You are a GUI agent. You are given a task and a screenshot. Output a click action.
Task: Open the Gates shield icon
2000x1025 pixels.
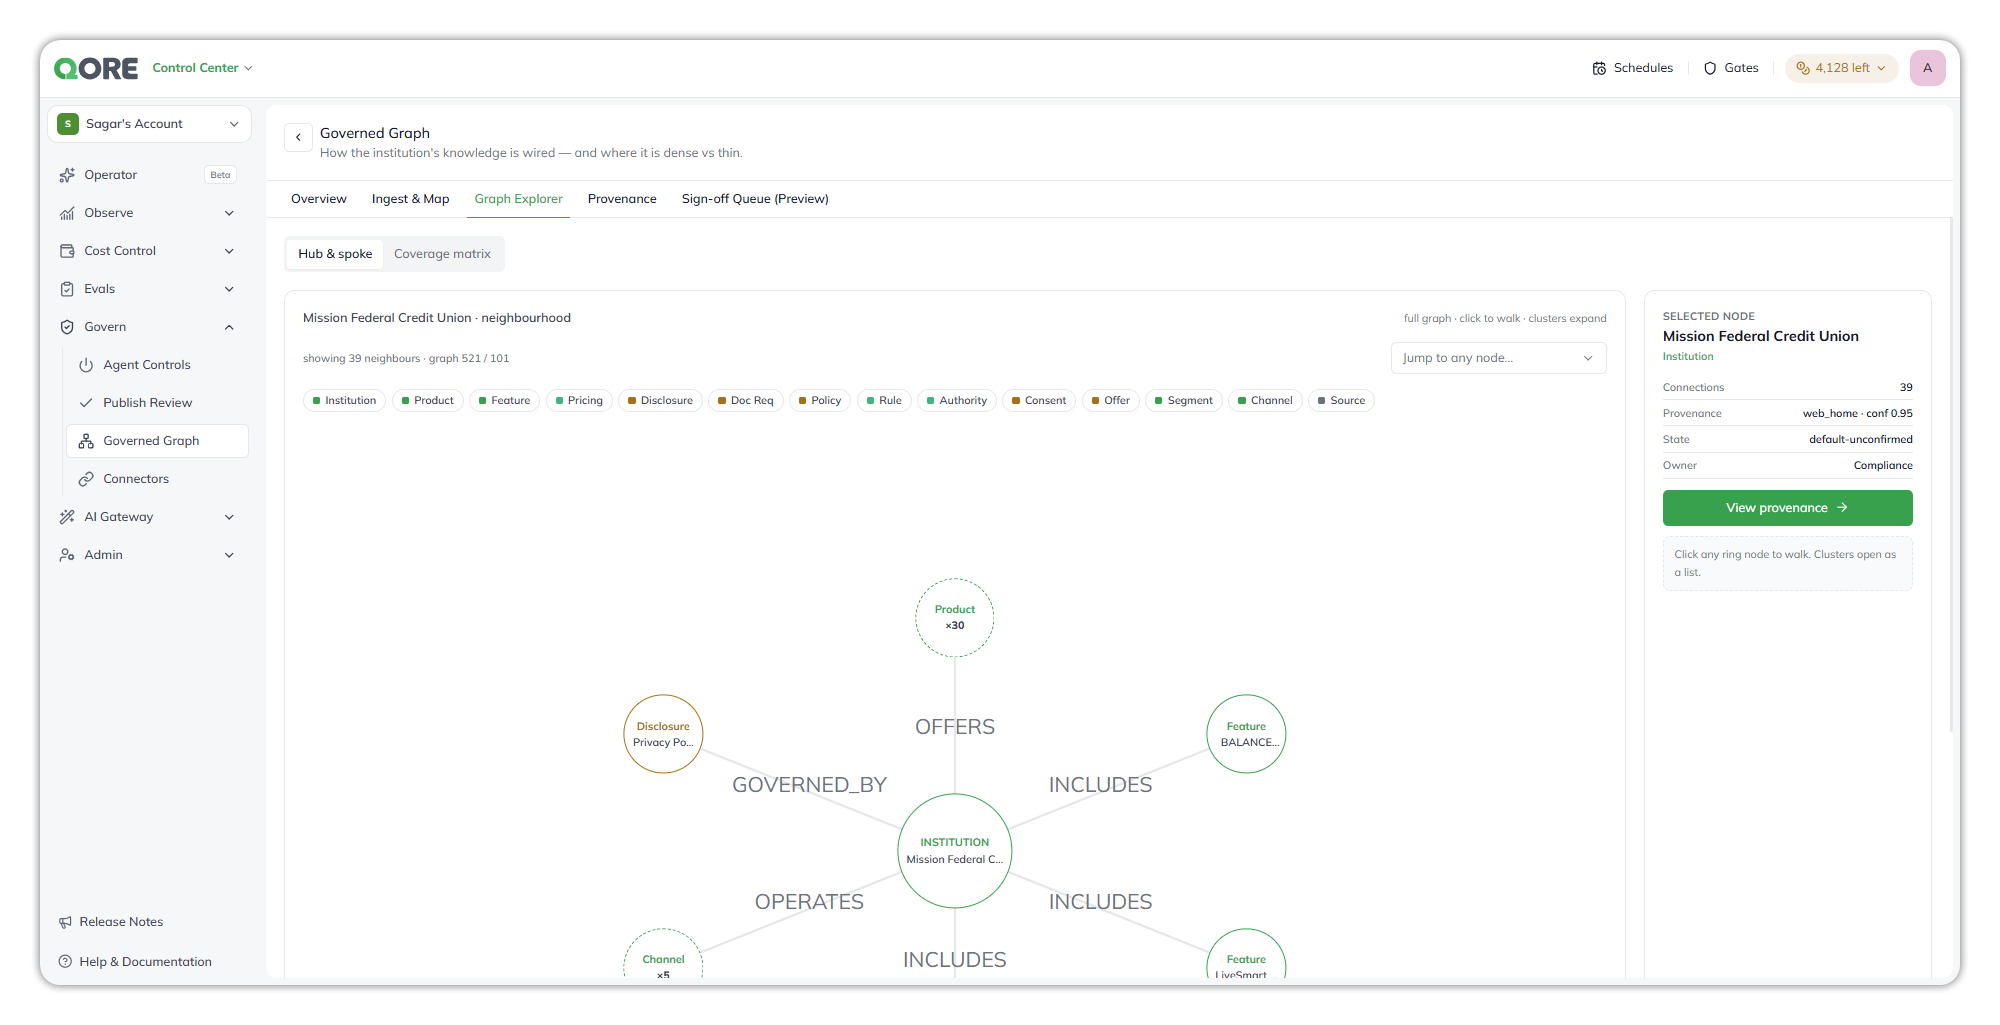tap(1710, 68)
